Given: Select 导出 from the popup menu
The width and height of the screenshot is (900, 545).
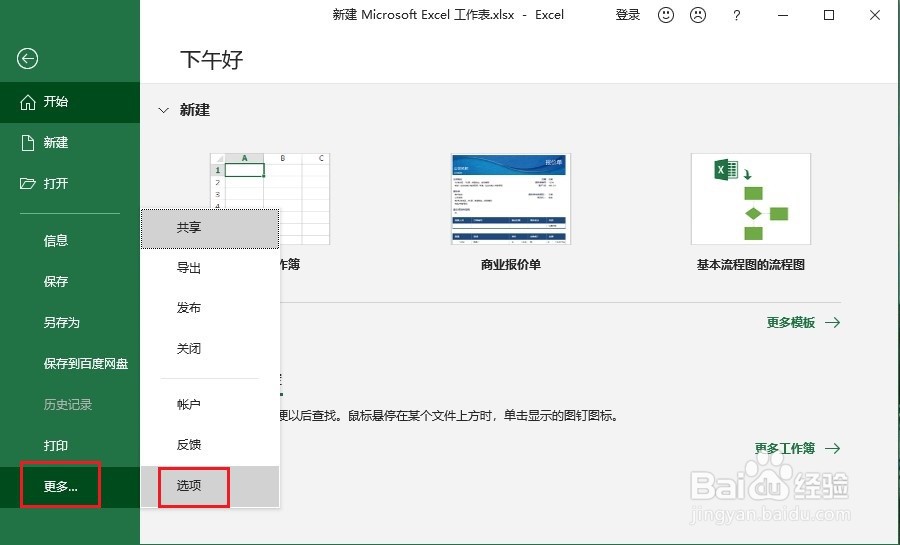Looking at the screenshot, I should click(x=210, y=268).
